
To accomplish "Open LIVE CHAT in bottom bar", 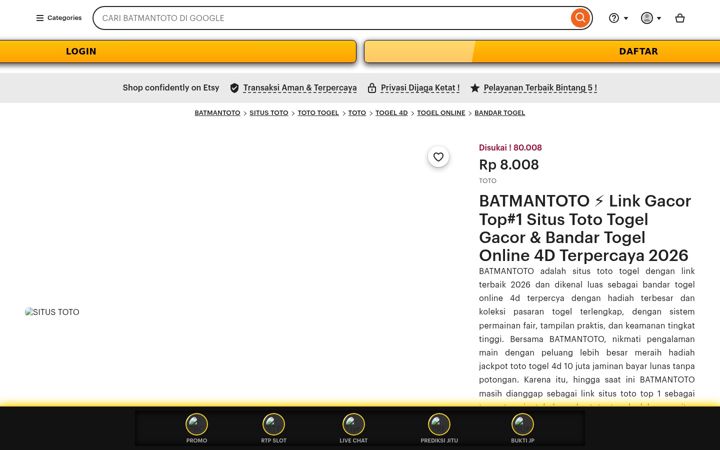I will 354,428.
